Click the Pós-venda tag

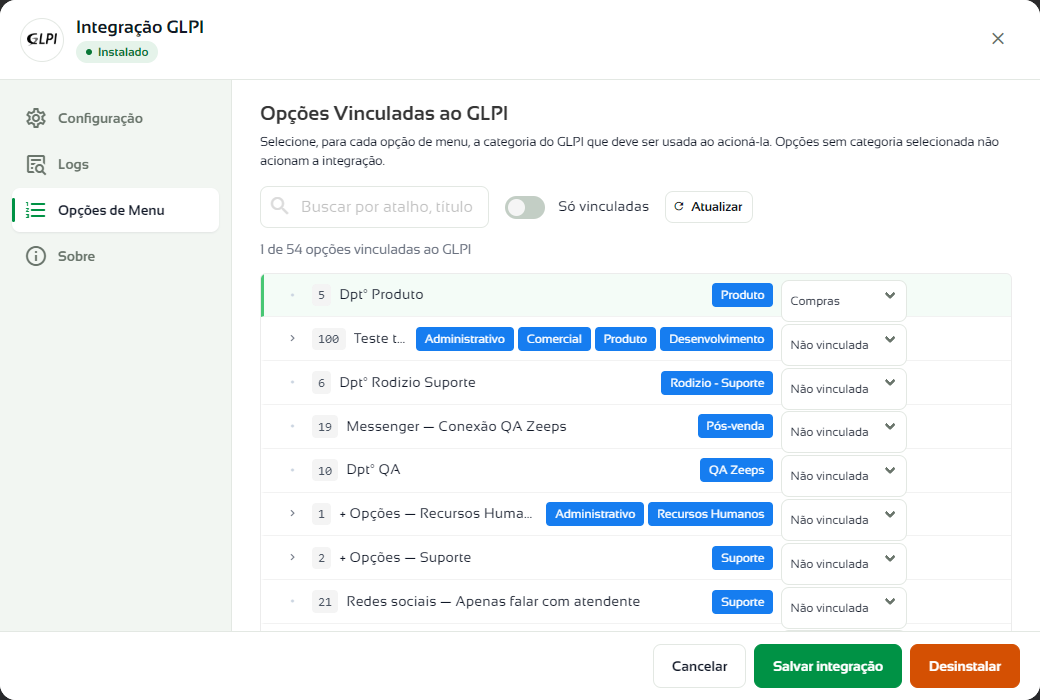pyautogui.click(x=735, y=426)
